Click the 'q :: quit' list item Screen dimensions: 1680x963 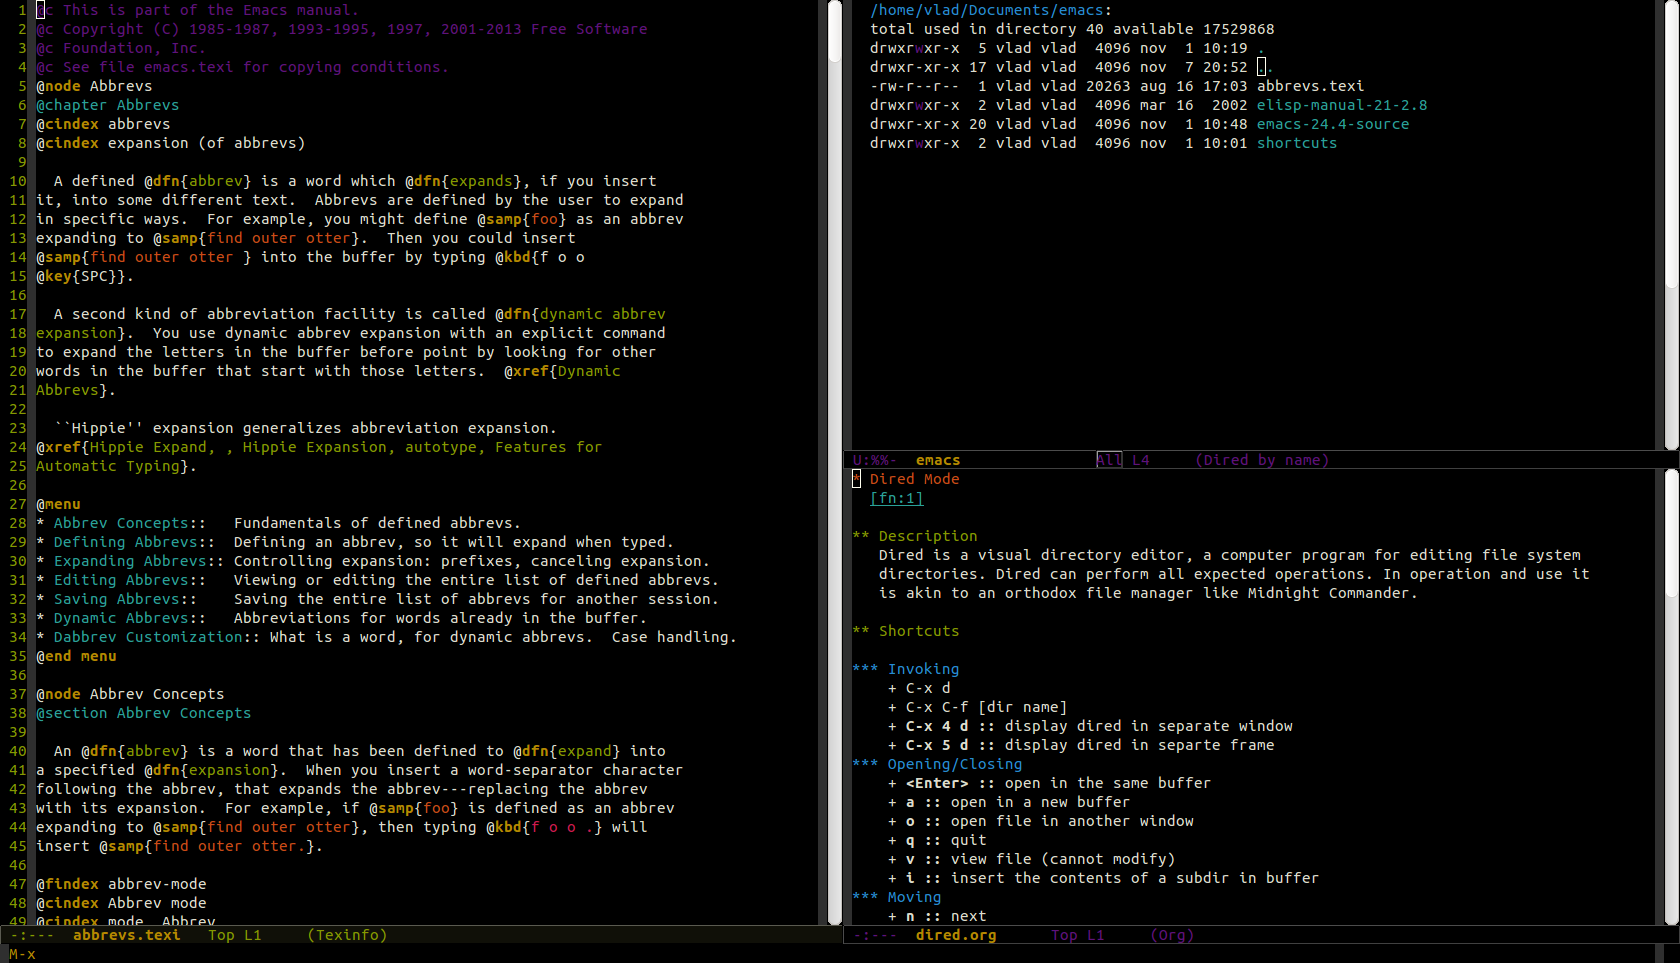point(937,840)
